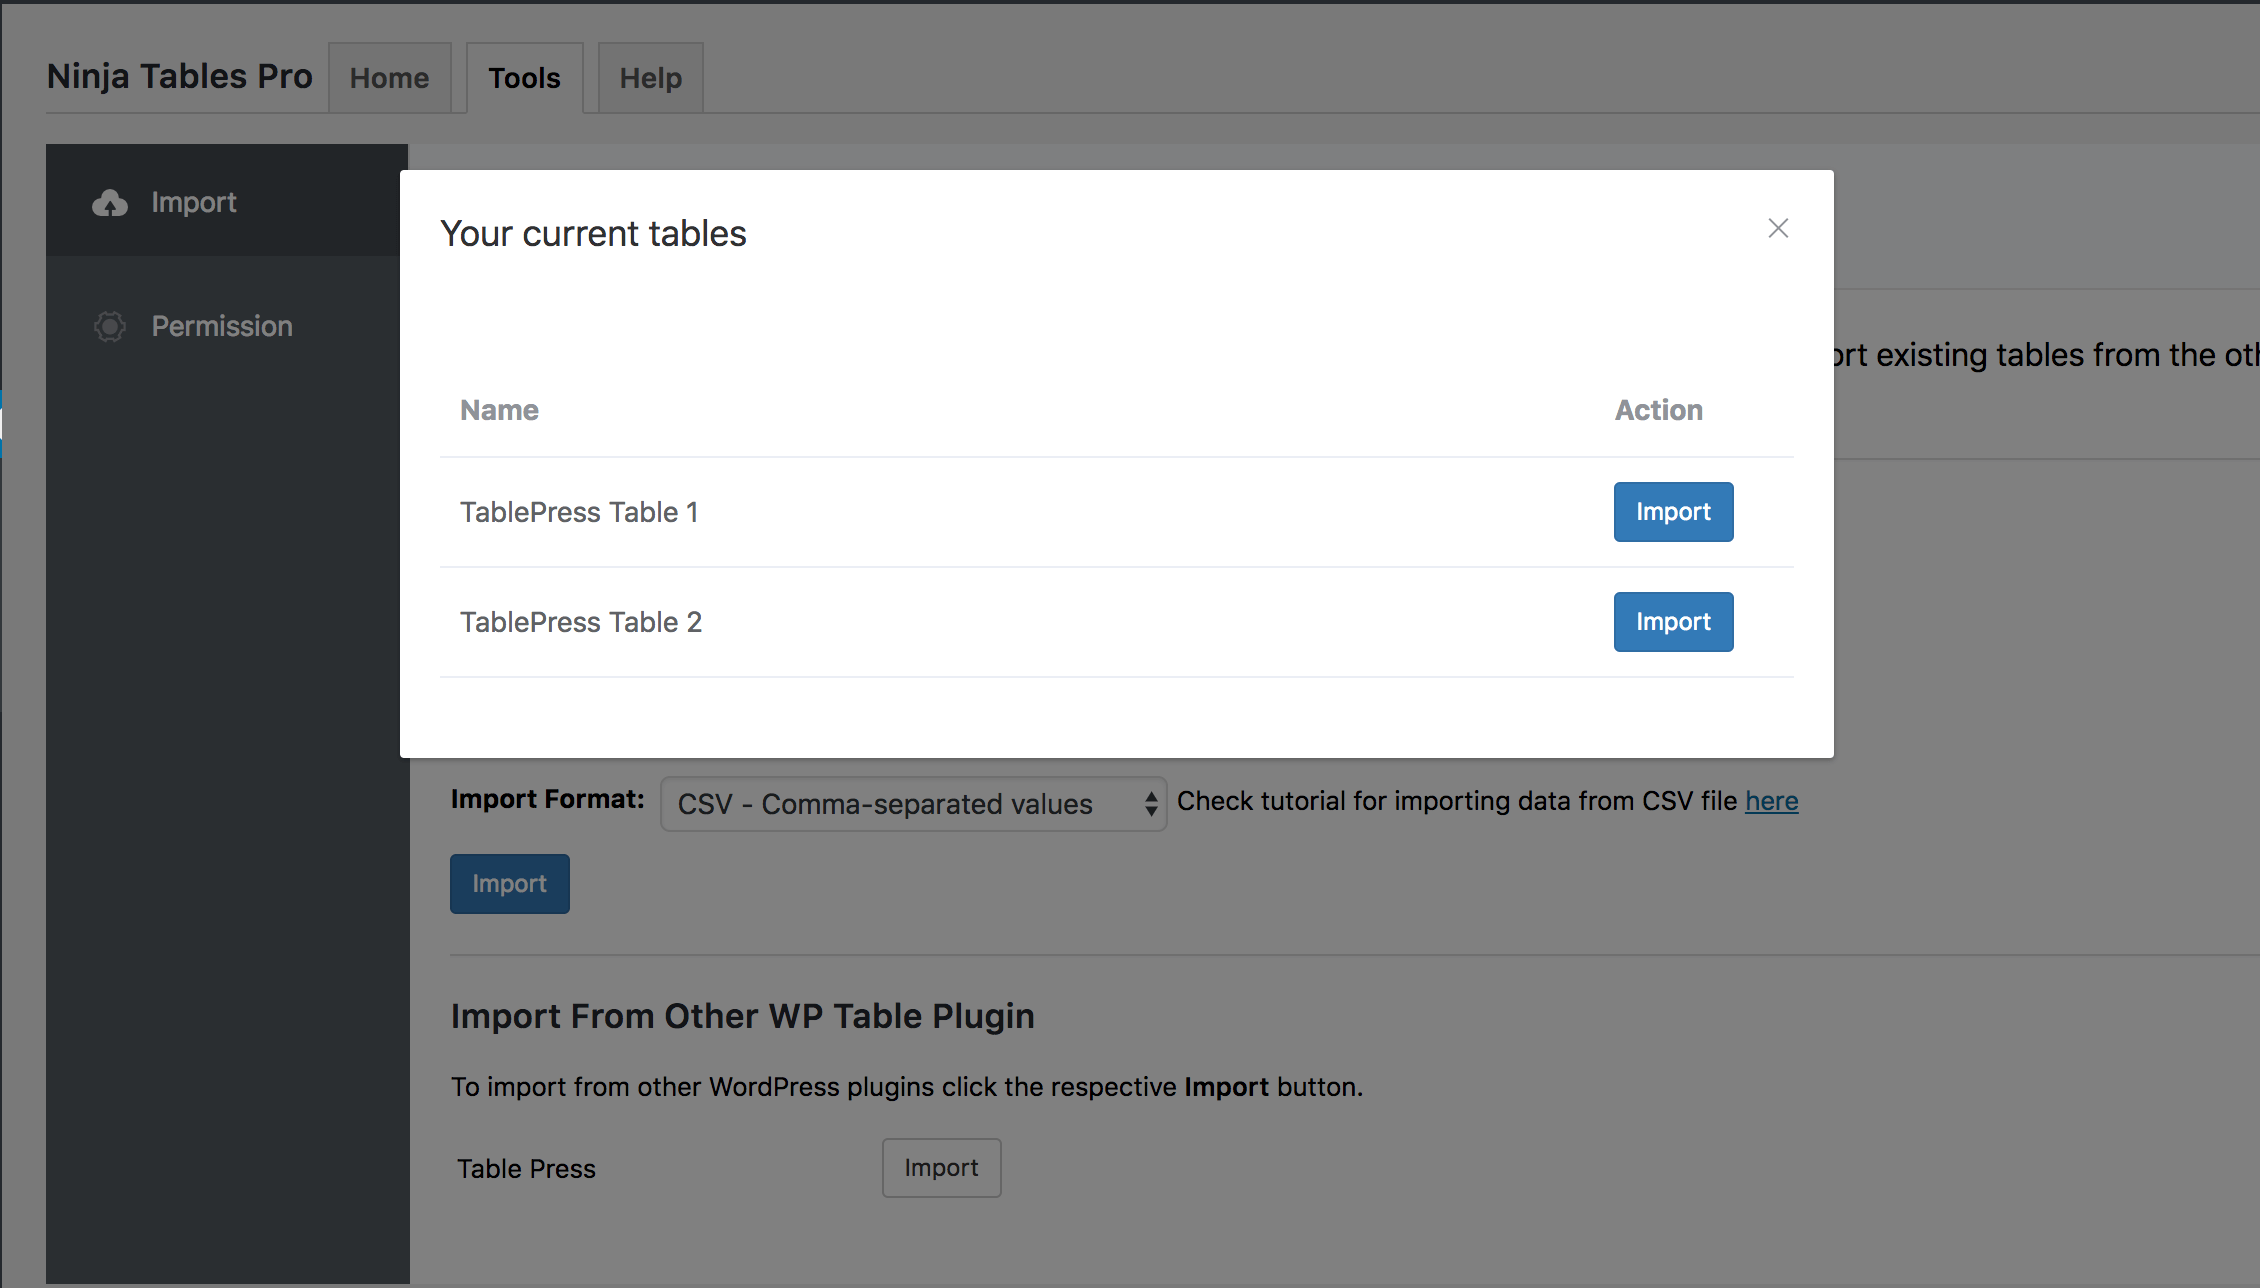Click the Table Press Import button
2260x1288 pixels.
coord(941,1168)
